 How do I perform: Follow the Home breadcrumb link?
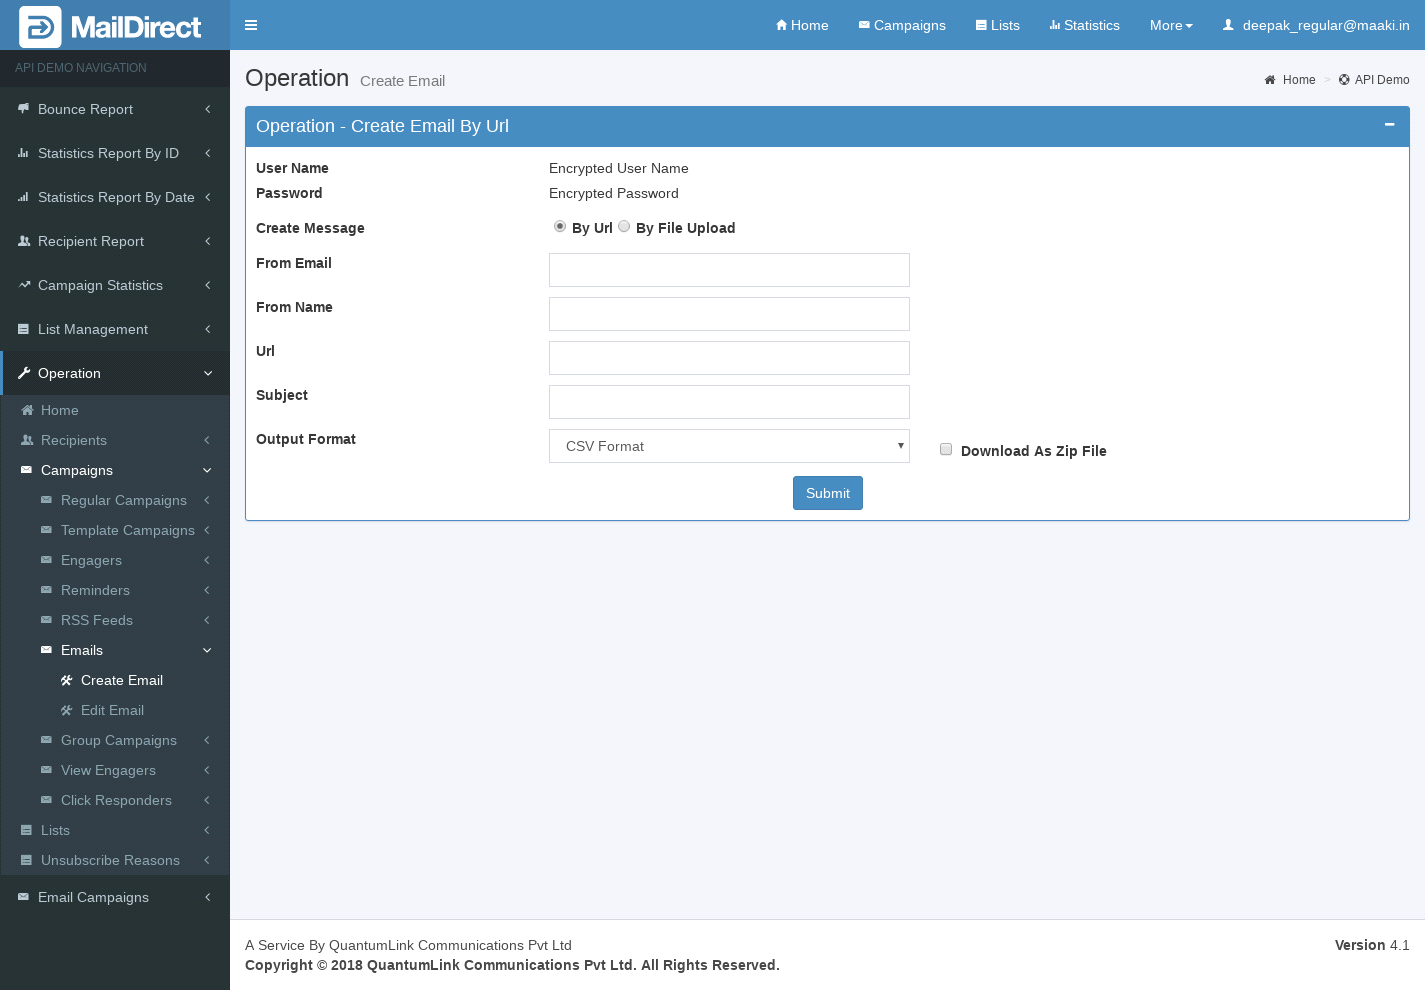point(1298,80)
